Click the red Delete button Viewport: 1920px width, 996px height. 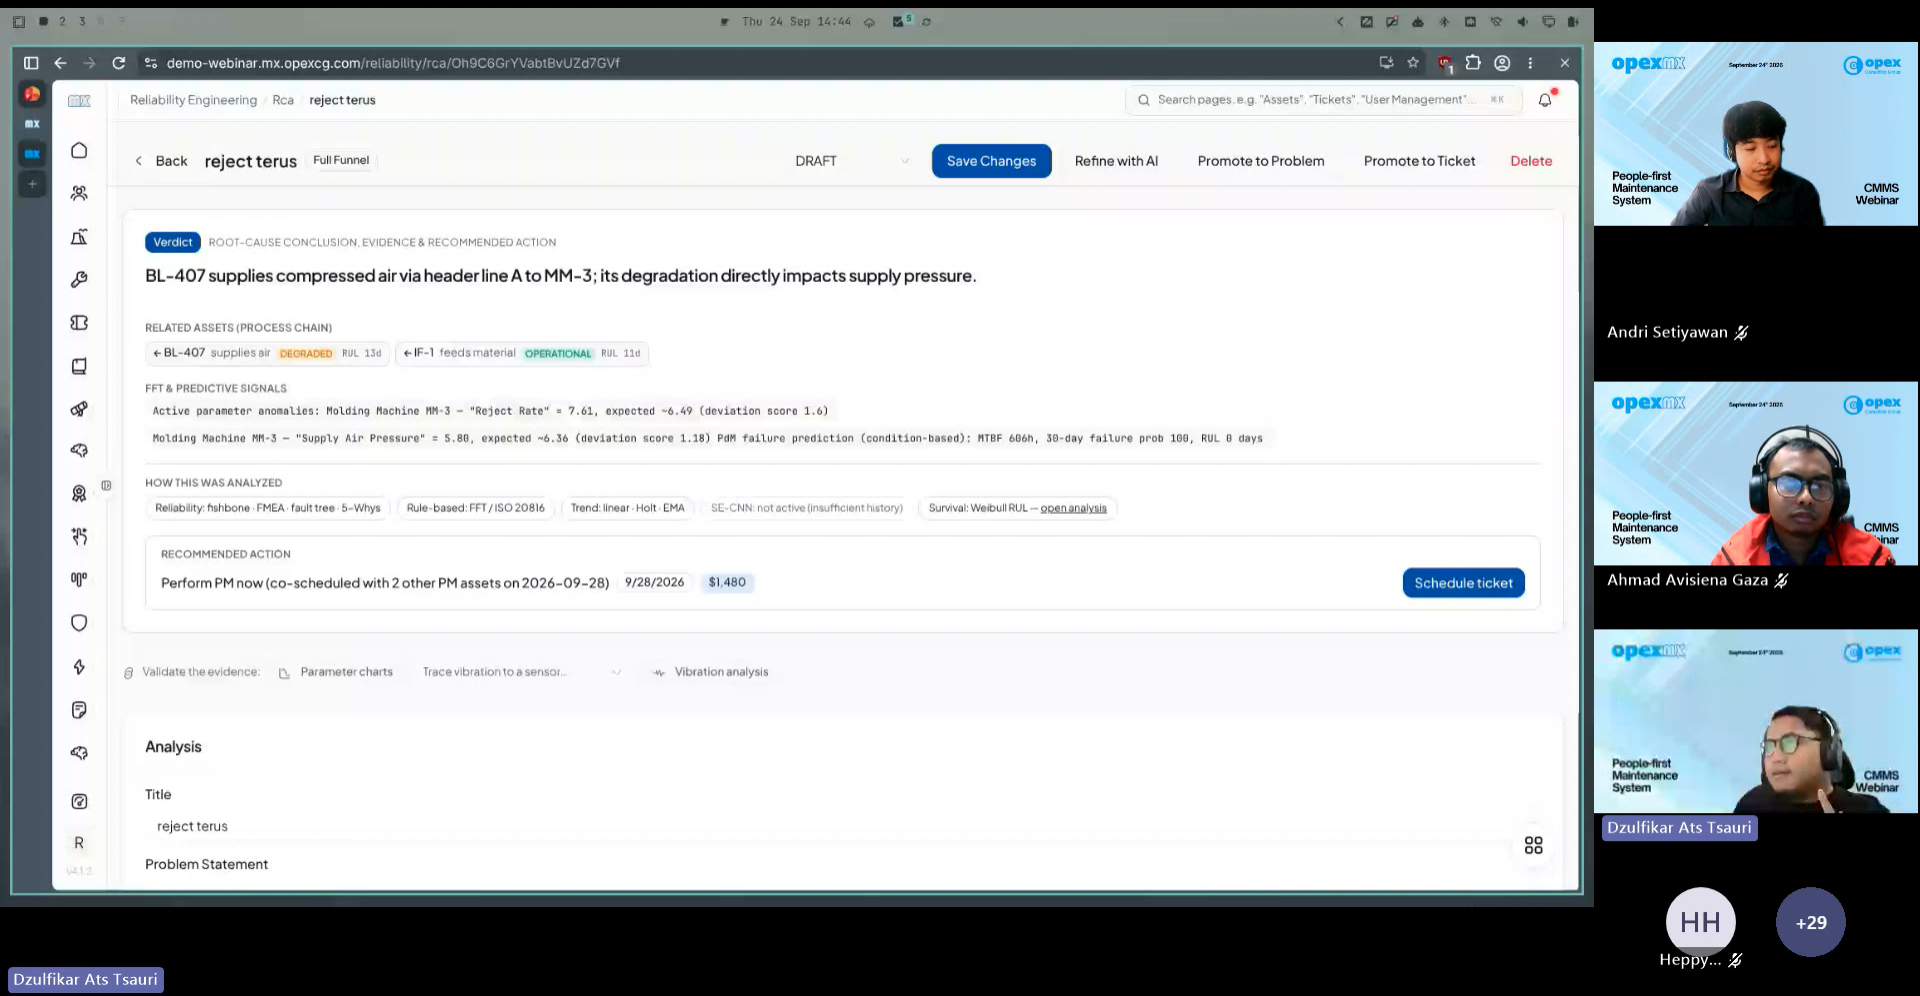[1531, 161]
